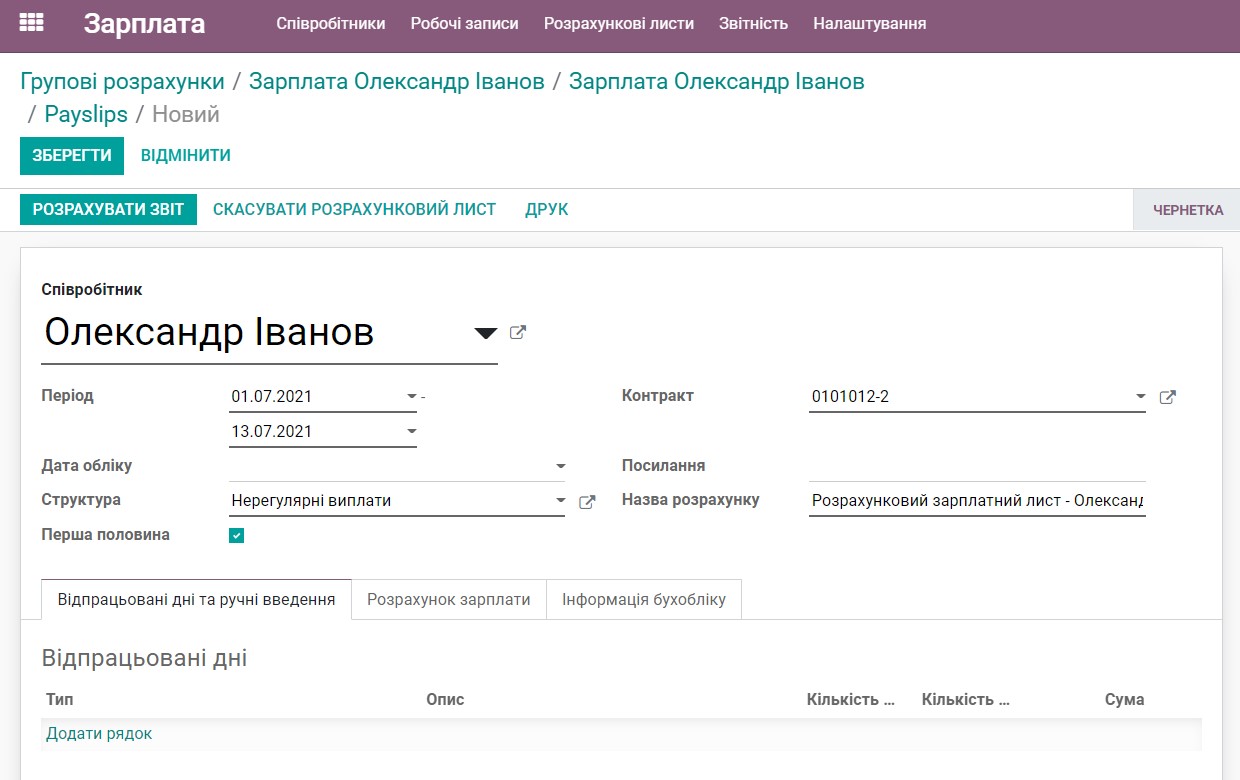Open contract 0101012-2 via external link icon
Image resolution: width=1240 pixels, height=780 pixels.
pos(1168,396)
